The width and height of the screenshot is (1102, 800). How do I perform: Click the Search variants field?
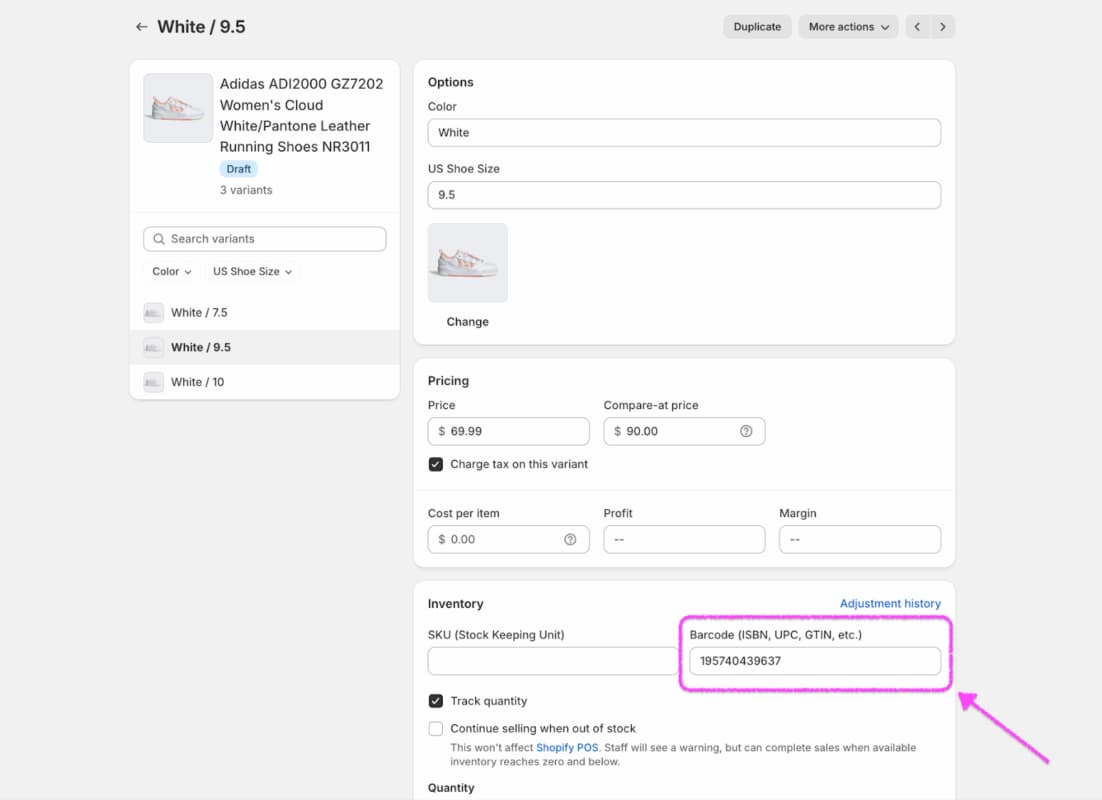(x=265, y=239)
